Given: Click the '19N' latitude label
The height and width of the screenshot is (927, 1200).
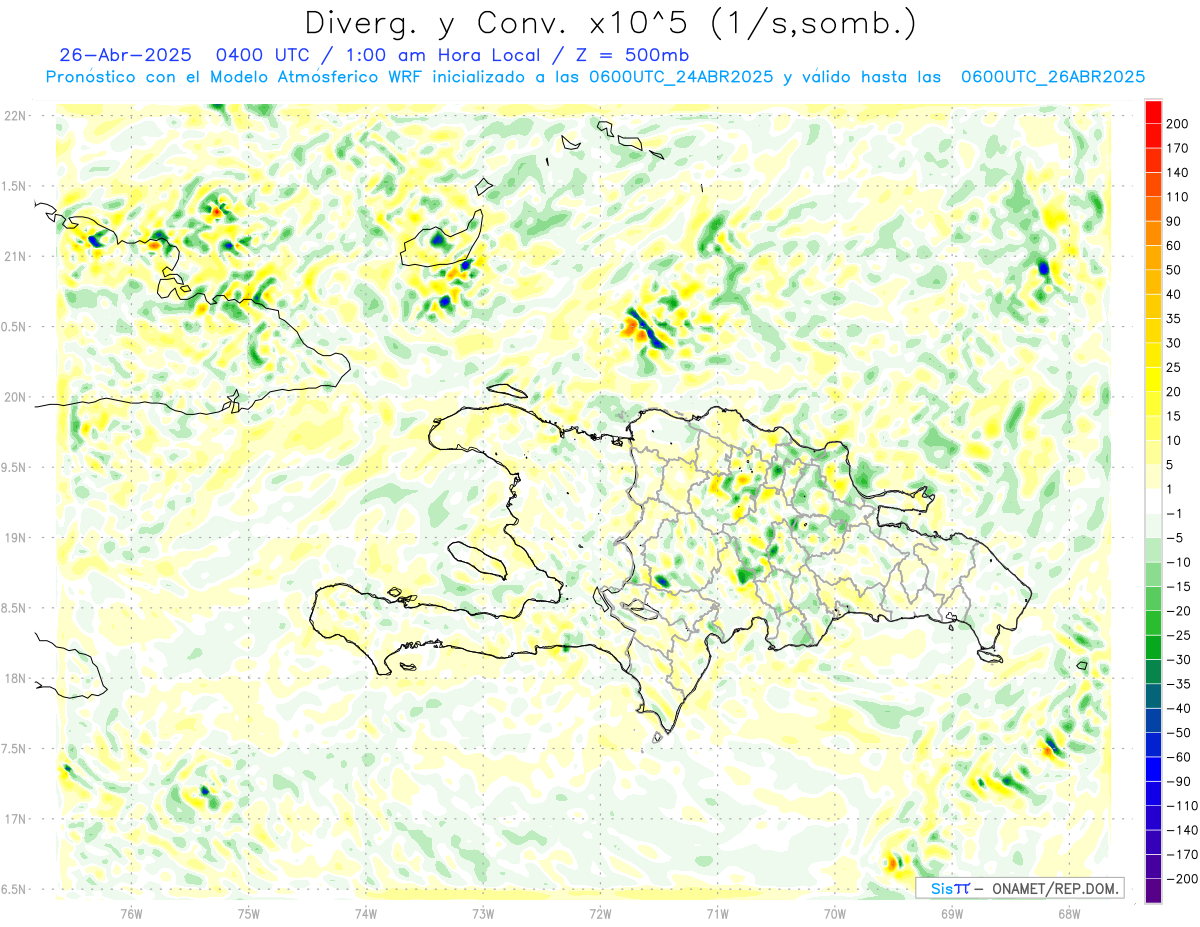Looking at the screenshot, I should pos(16,538).
